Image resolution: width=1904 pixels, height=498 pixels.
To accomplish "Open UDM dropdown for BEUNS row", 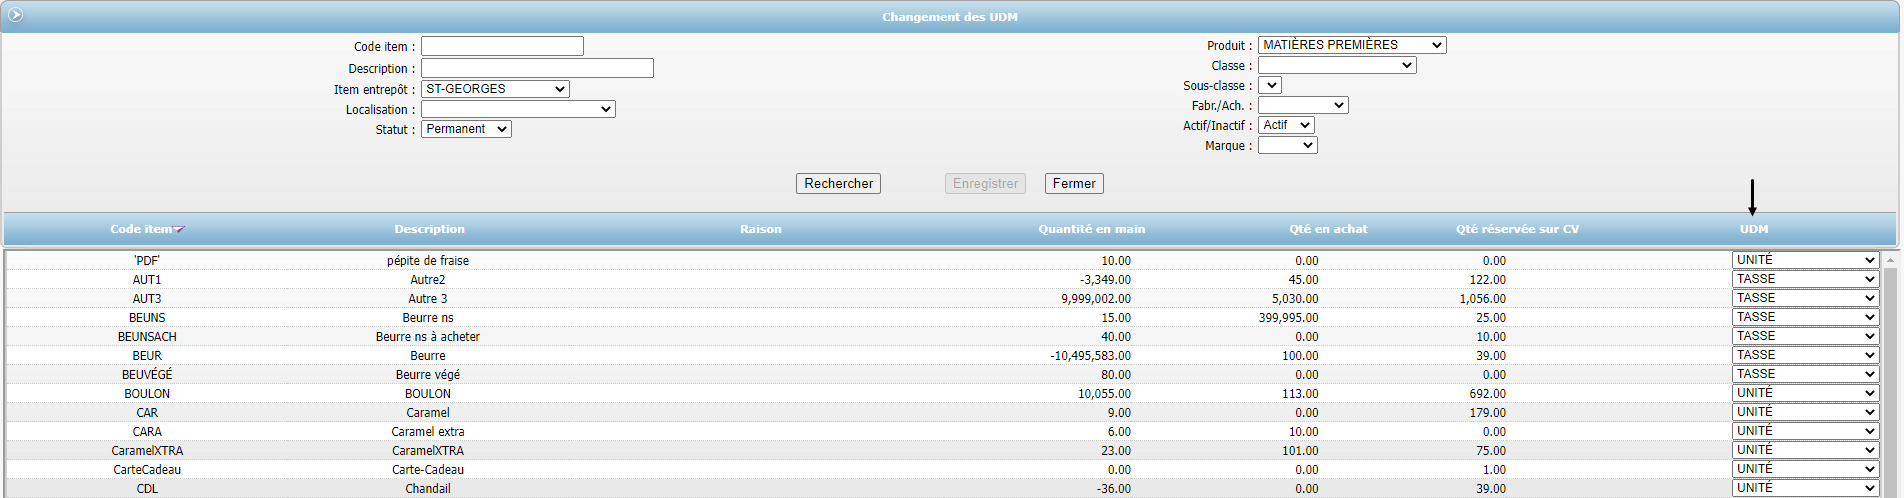I will point(1805,317).
